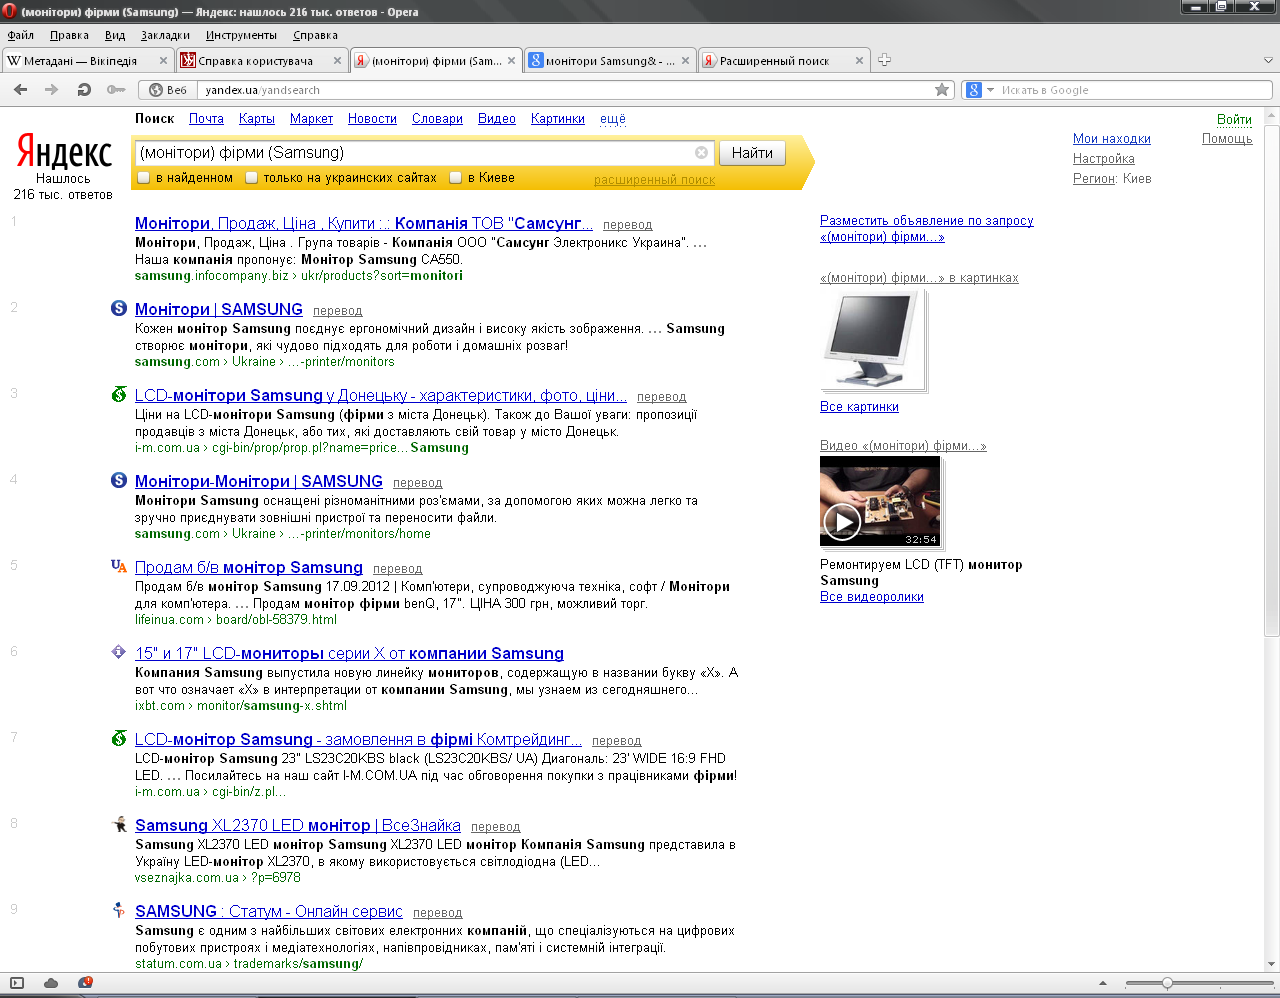Close the монітори Samsung Google tab

[685, 61]
